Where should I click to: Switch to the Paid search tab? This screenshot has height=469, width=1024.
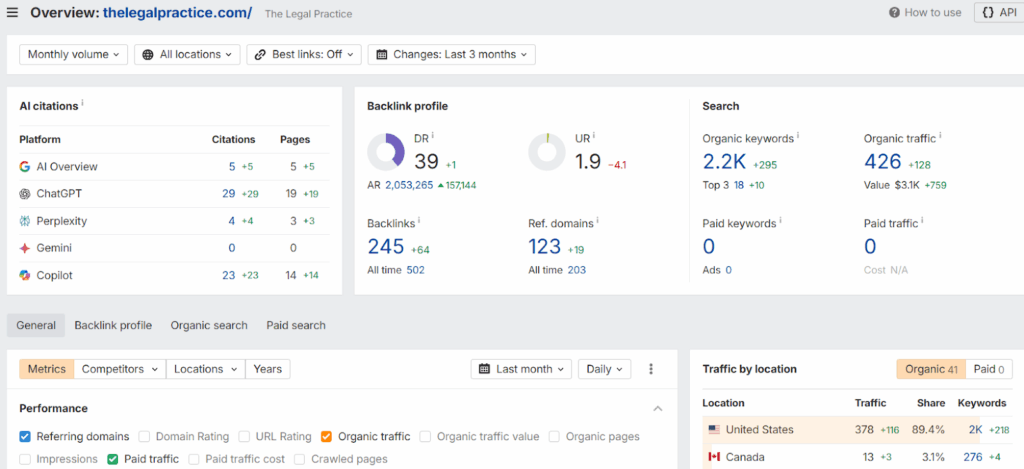[296, 325]
